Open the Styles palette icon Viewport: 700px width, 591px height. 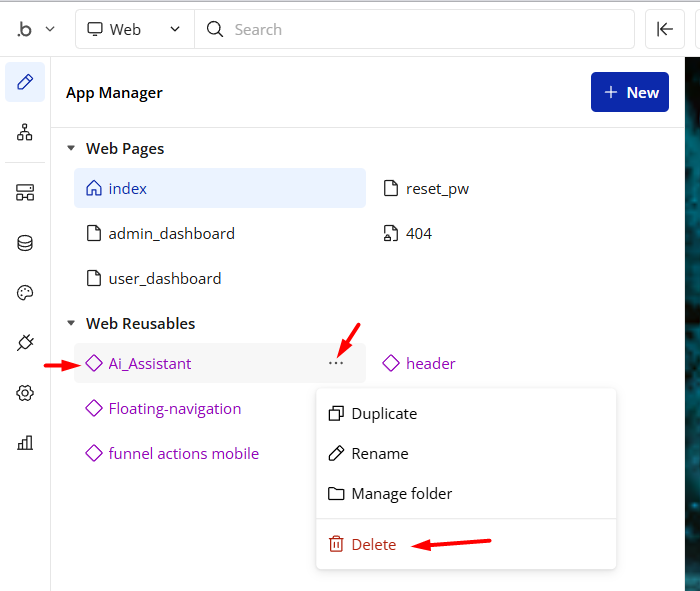click(x=25, y=293)
